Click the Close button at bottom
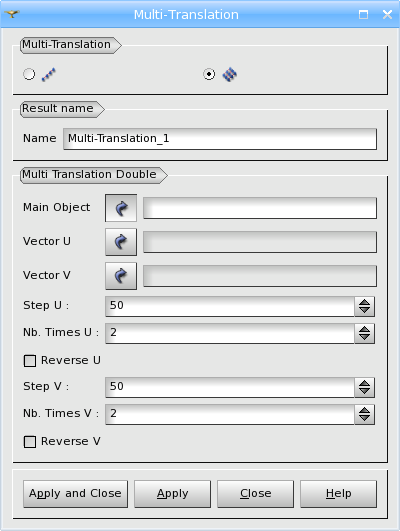Viewport: 400px width, 531px height. (x=255, y=494)
